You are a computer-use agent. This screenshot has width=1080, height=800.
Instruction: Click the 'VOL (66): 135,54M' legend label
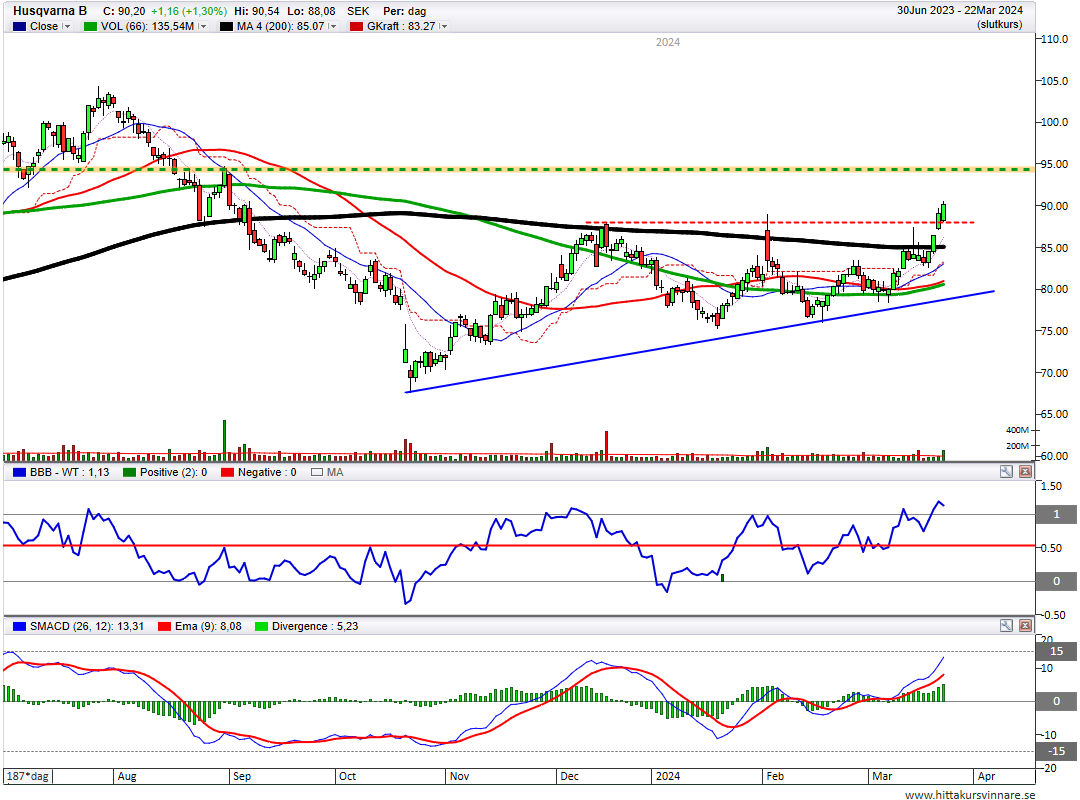click(x=147, y=26)
